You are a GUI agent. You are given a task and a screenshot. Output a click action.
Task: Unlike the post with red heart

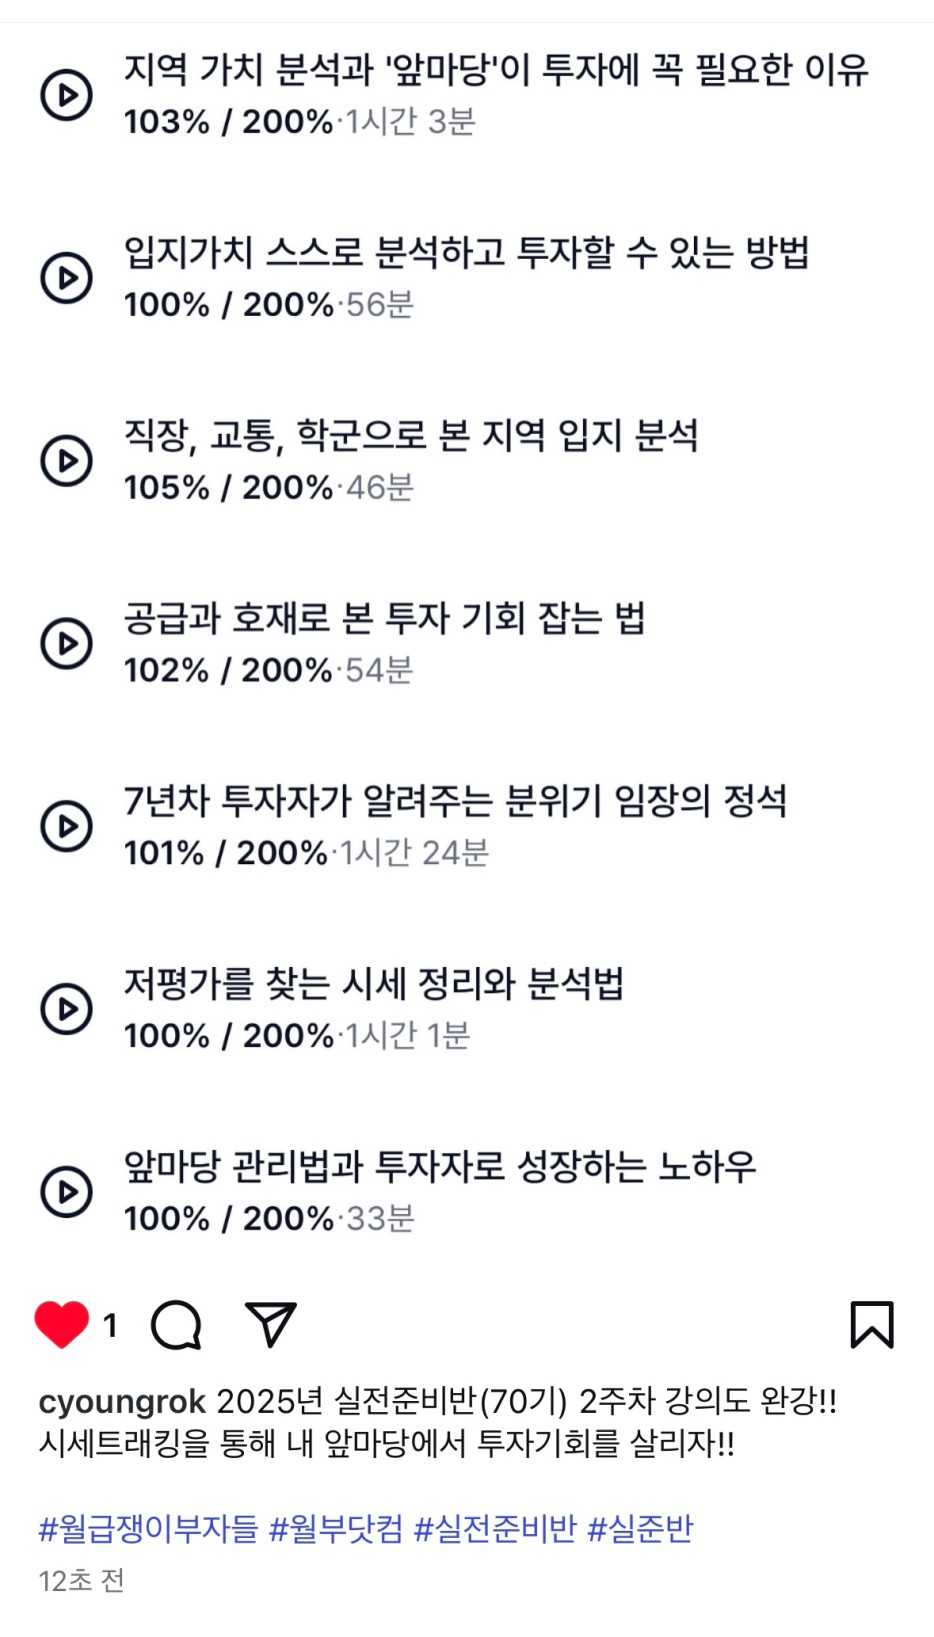[62, 1325]
